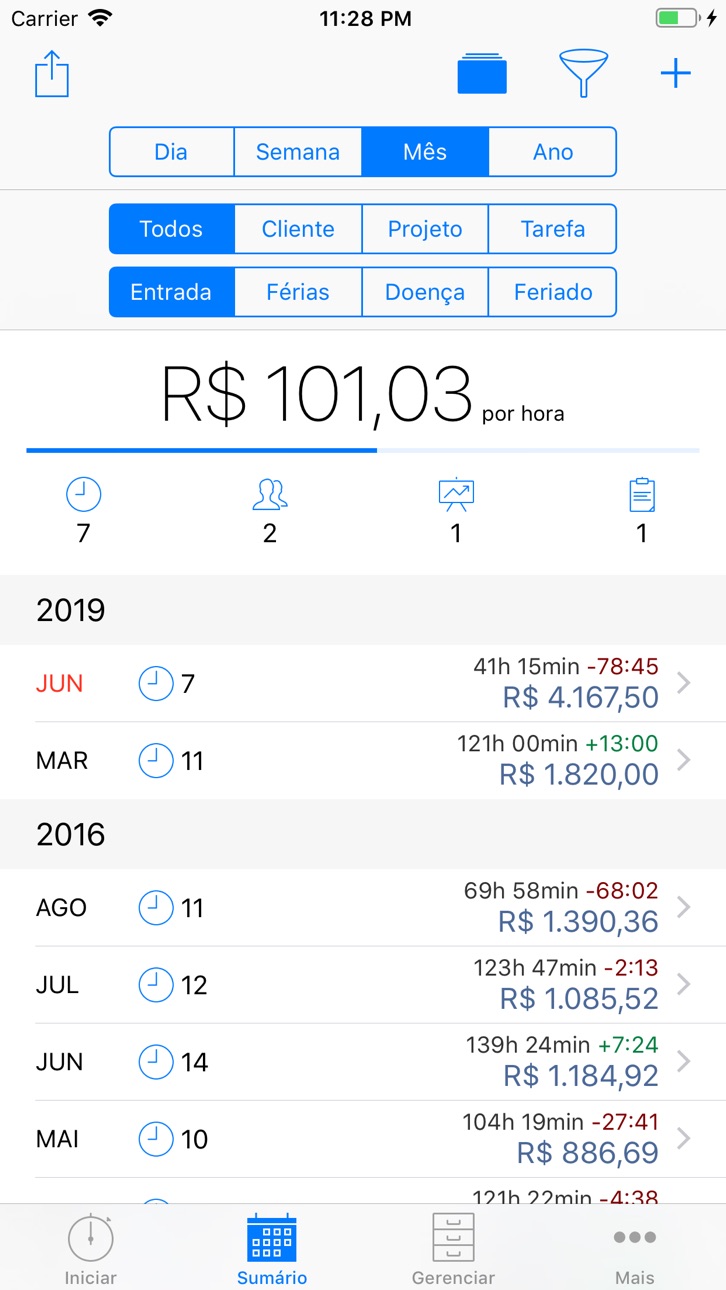Tap the red JUN month label
Screen dimensions: 726x1290
click(59, 684)
